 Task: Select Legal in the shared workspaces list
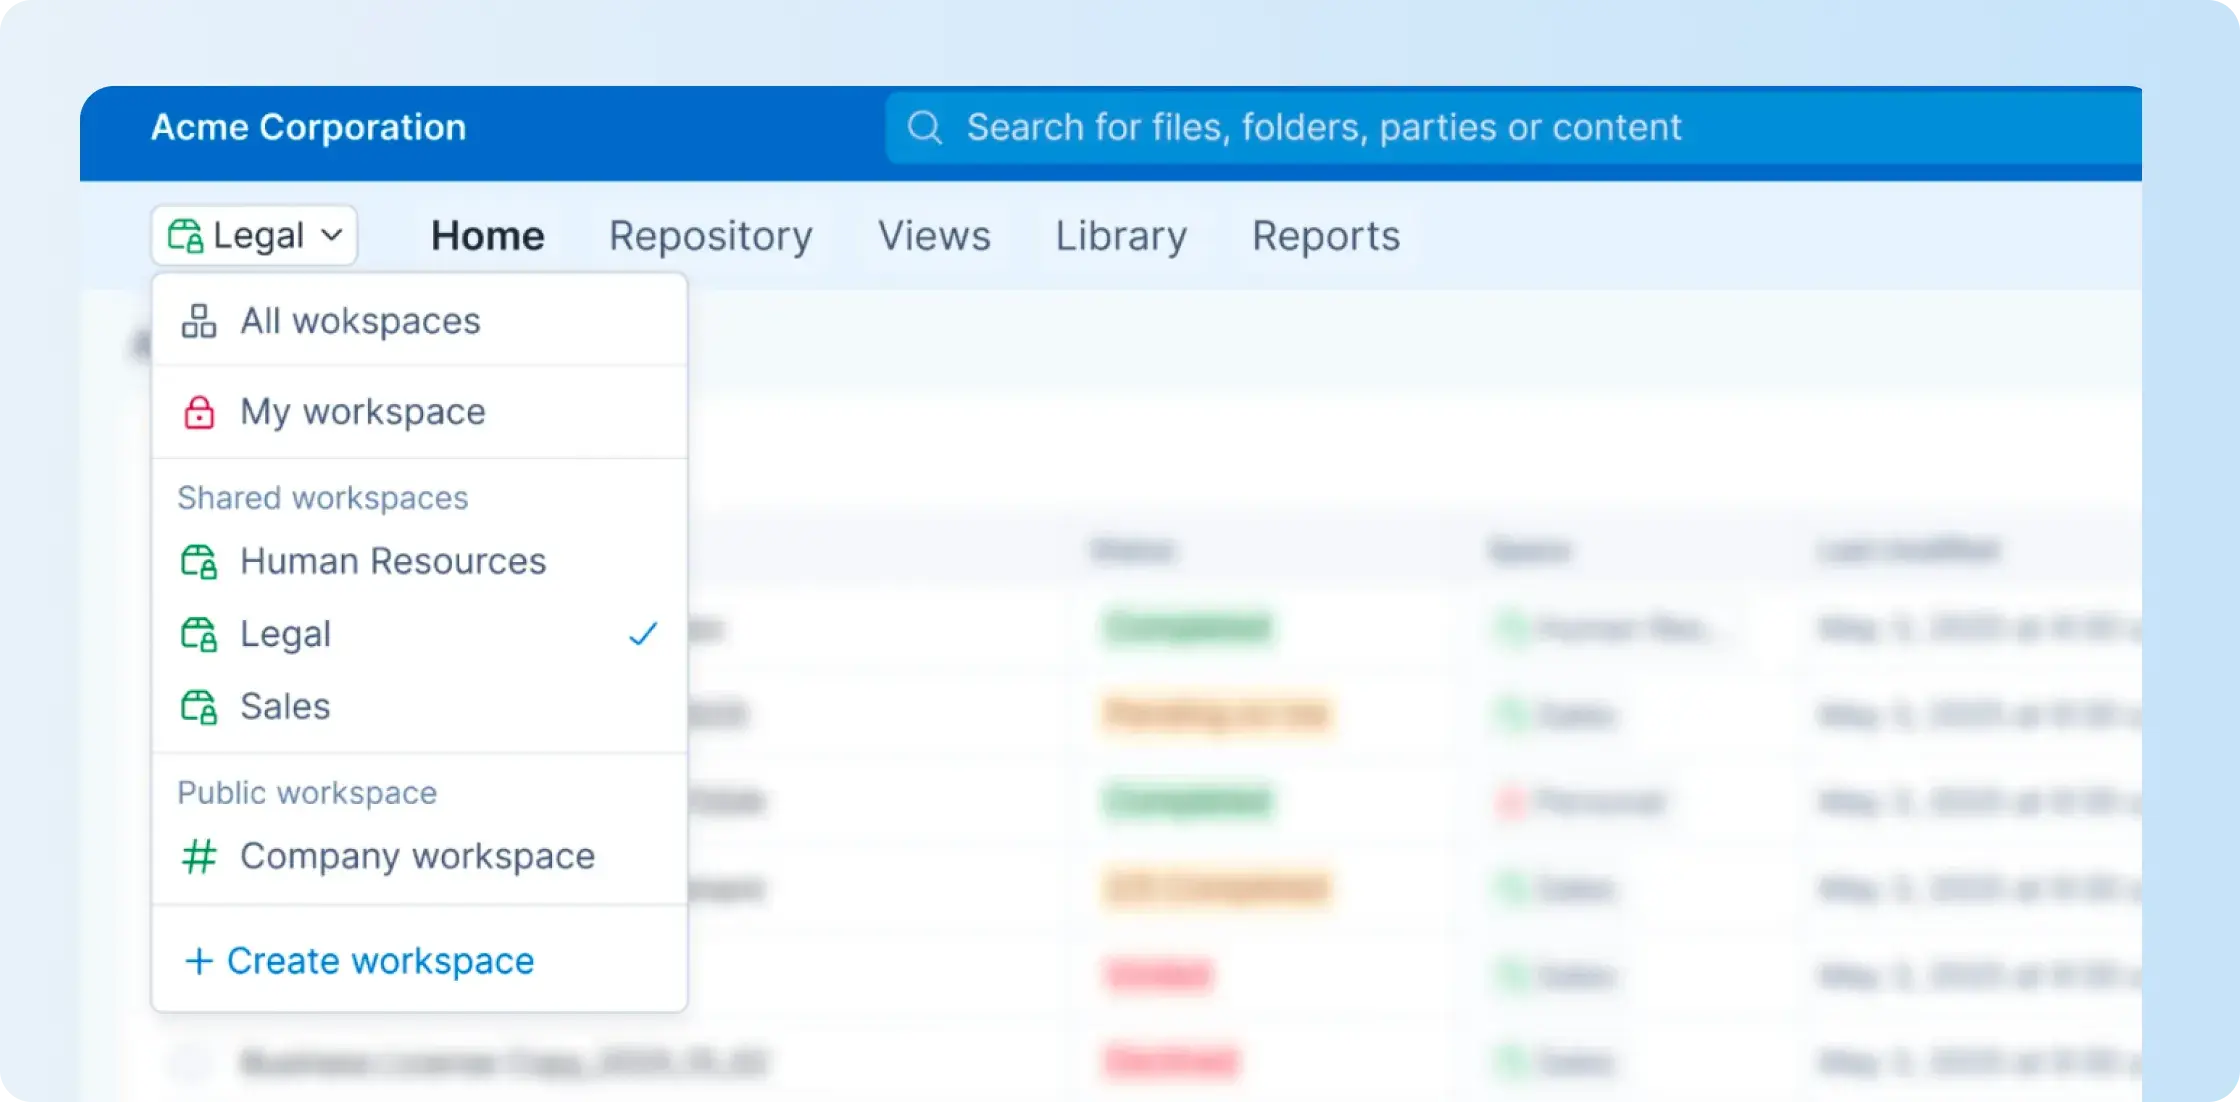[419, 634]
